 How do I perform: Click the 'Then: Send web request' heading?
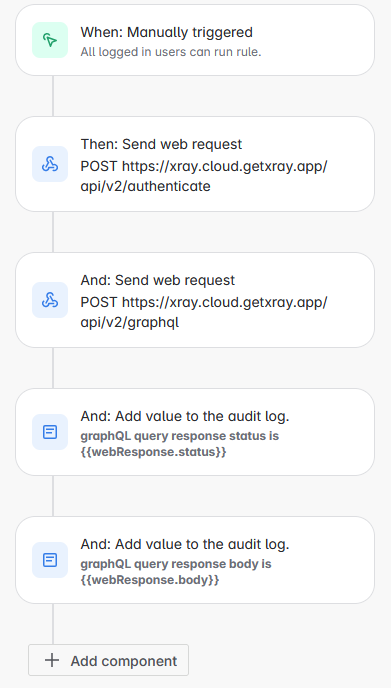point(161,144)
